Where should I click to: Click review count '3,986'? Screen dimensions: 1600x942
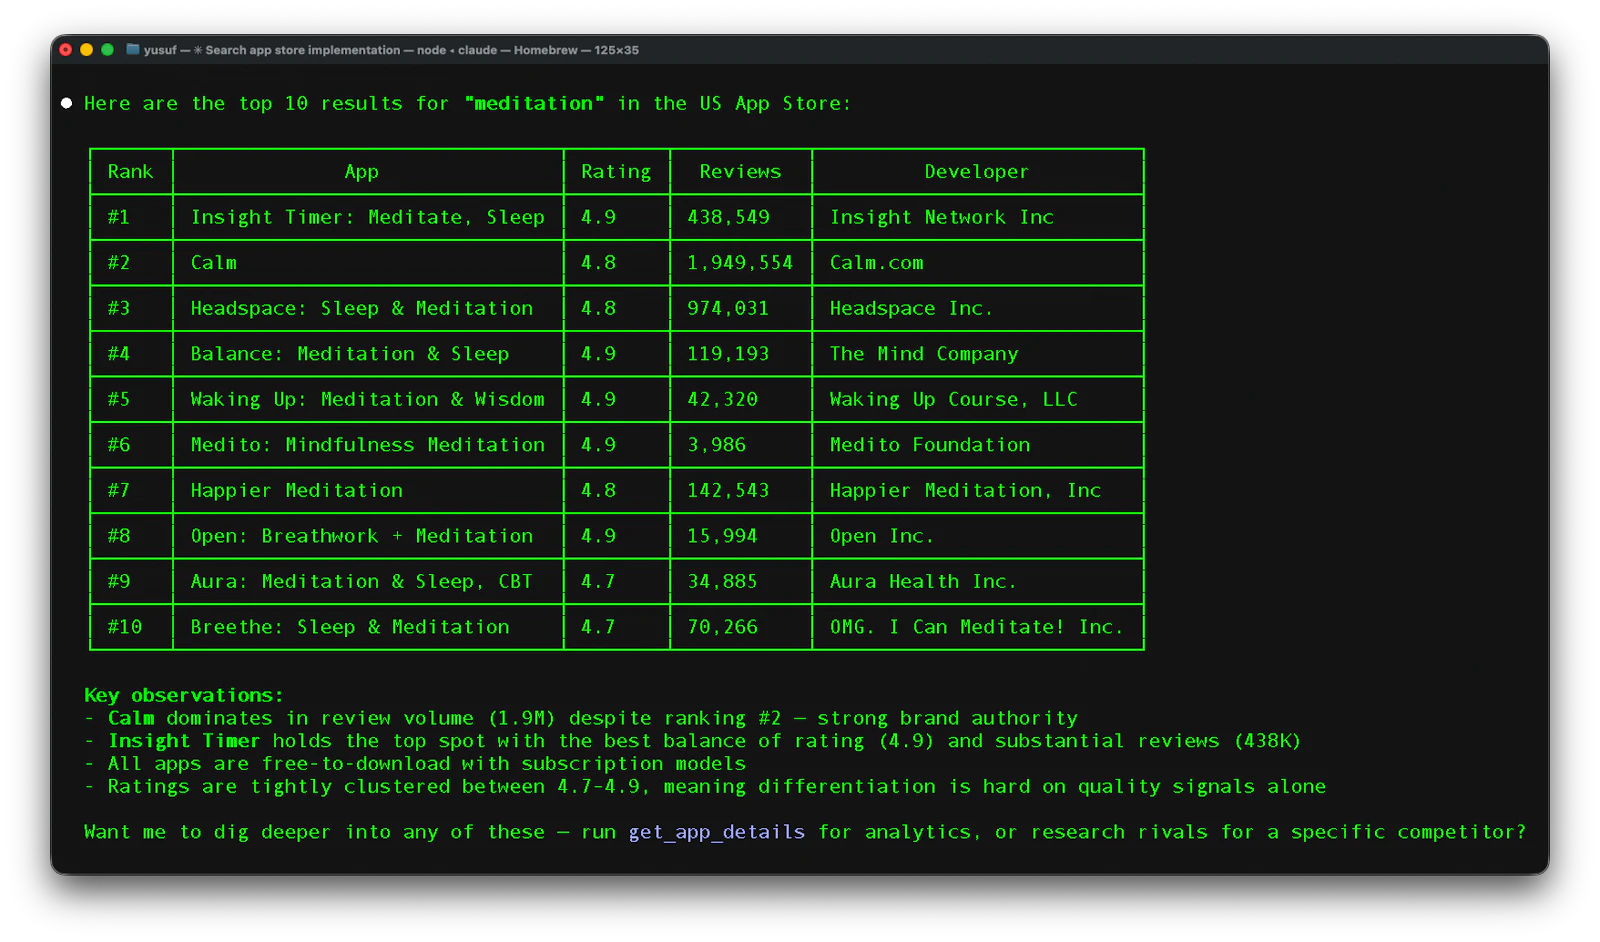point(716,445)
